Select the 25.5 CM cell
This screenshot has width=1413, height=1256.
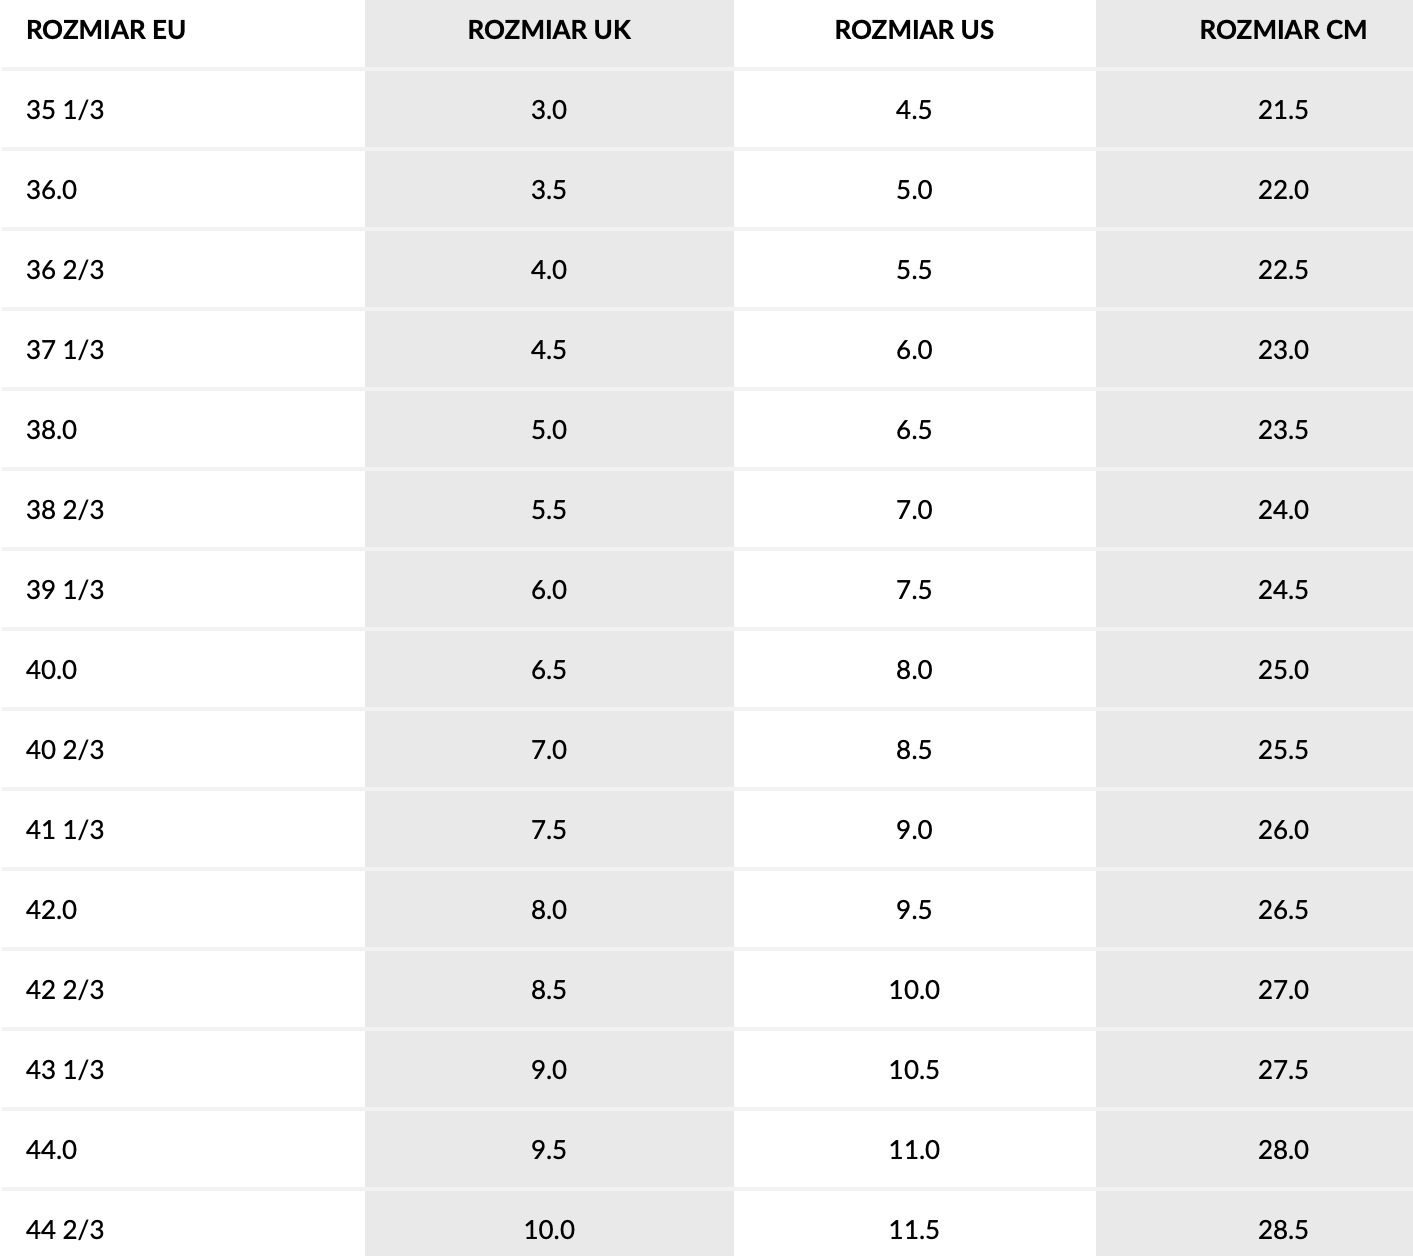(1283, 750)
